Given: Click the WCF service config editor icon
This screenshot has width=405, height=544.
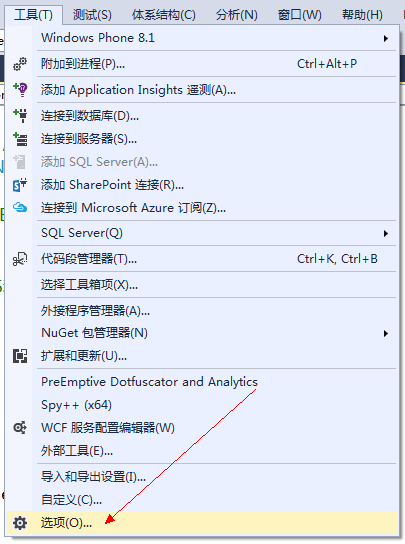Looking at the screenshot, I should click(x=20, y=427).
